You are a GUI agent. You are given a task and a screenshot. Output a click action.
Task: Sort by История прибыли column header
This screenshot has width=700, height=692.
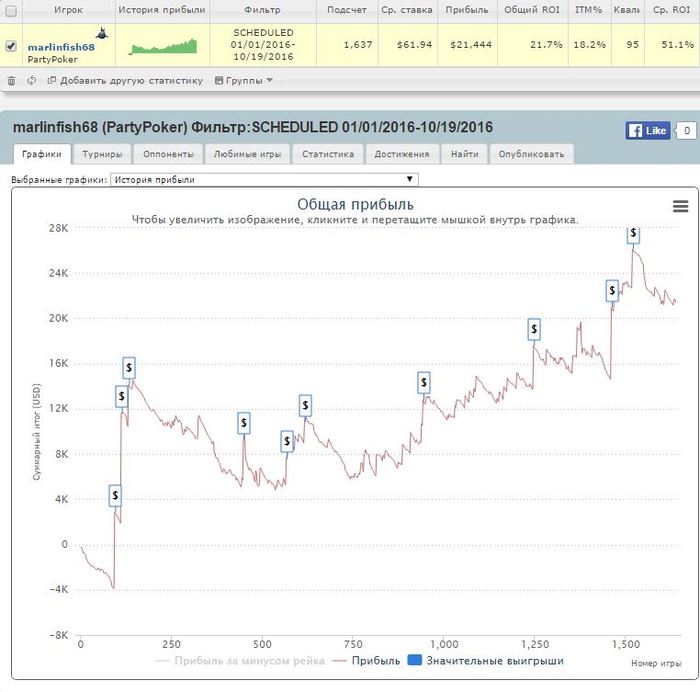[162, 10]
